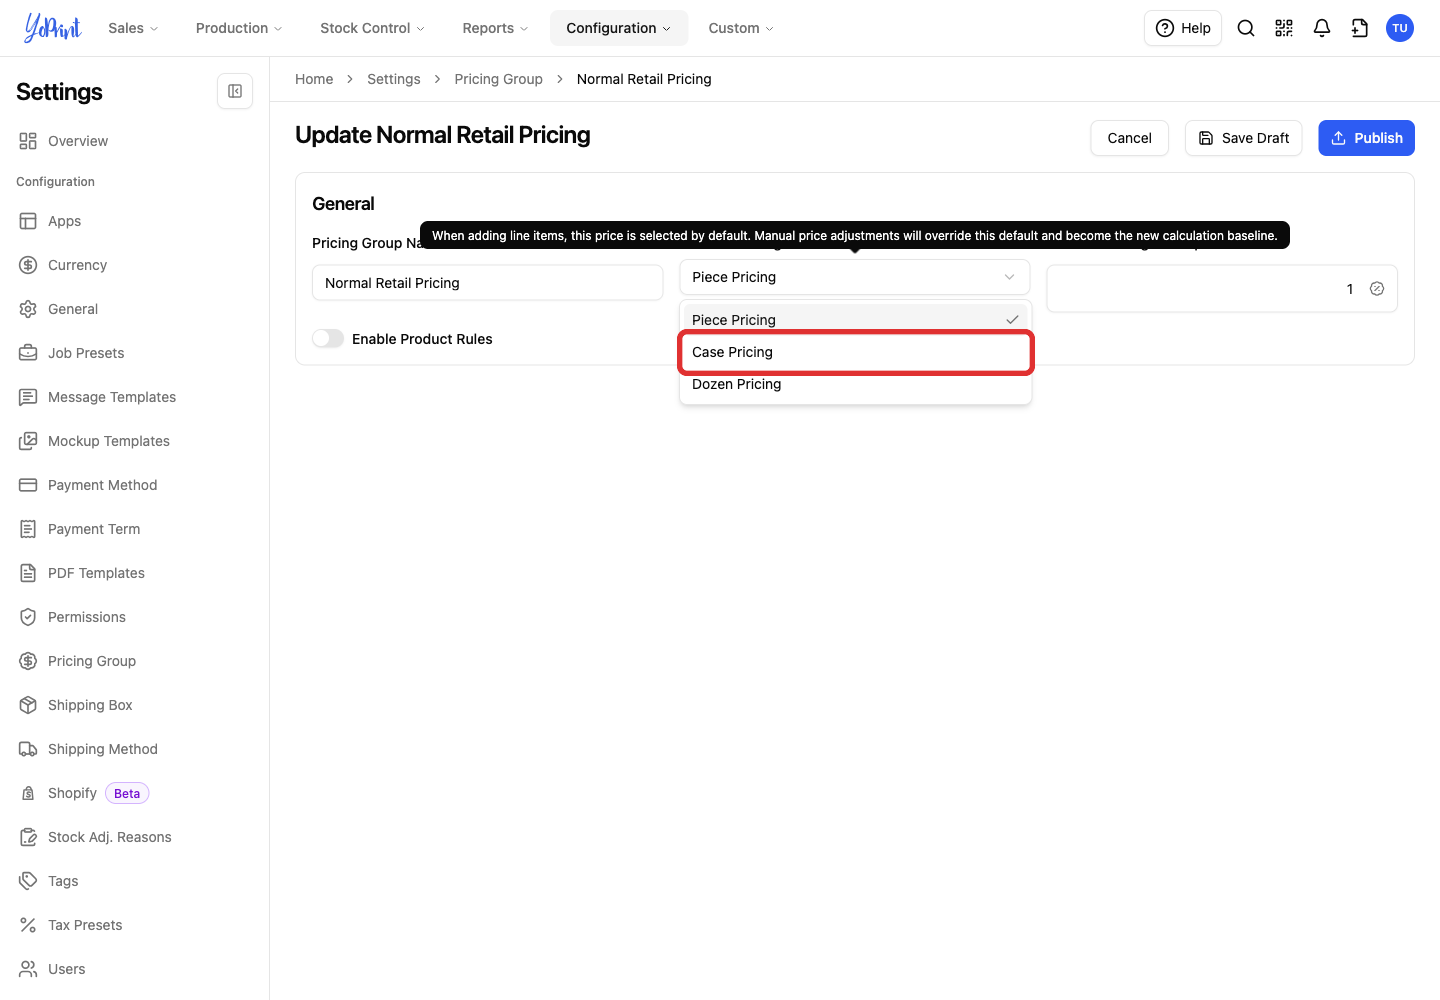Click the circle icon in quantity field
Viewport: 1440px width, 1000px height.
pyautogui.click(x=1377, y=289)
